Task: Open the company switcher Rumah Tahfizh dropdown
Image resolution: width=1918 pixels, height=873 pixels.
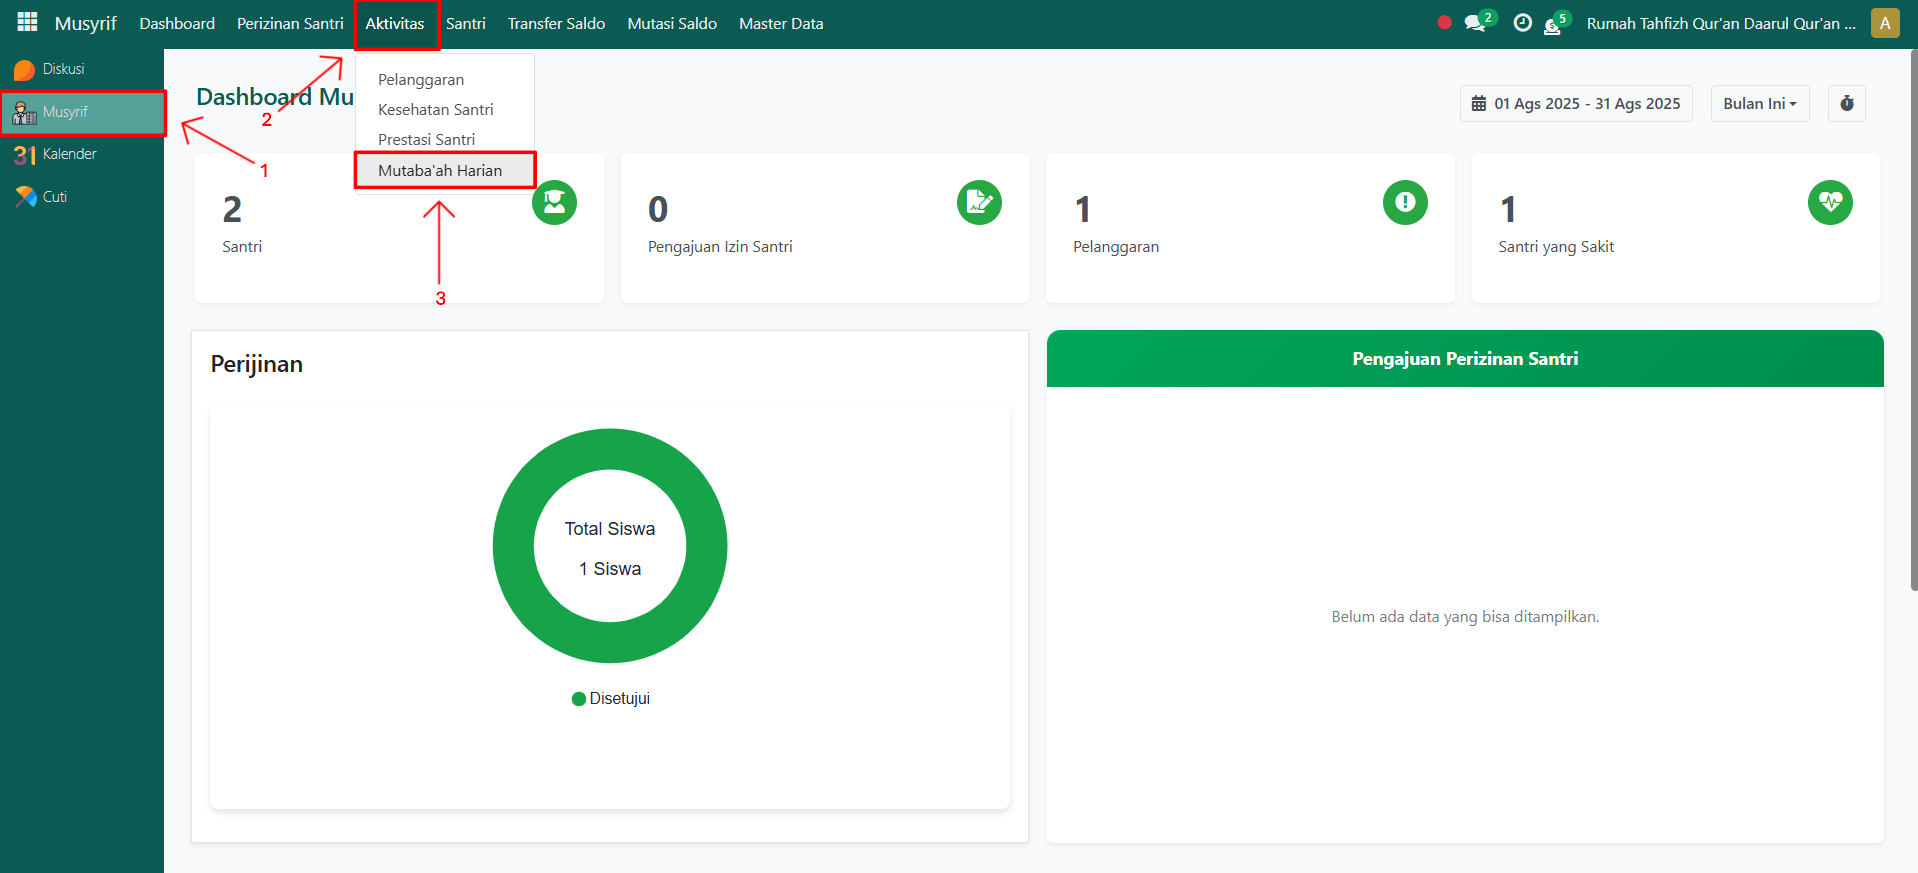Action: pos(1720,23)
